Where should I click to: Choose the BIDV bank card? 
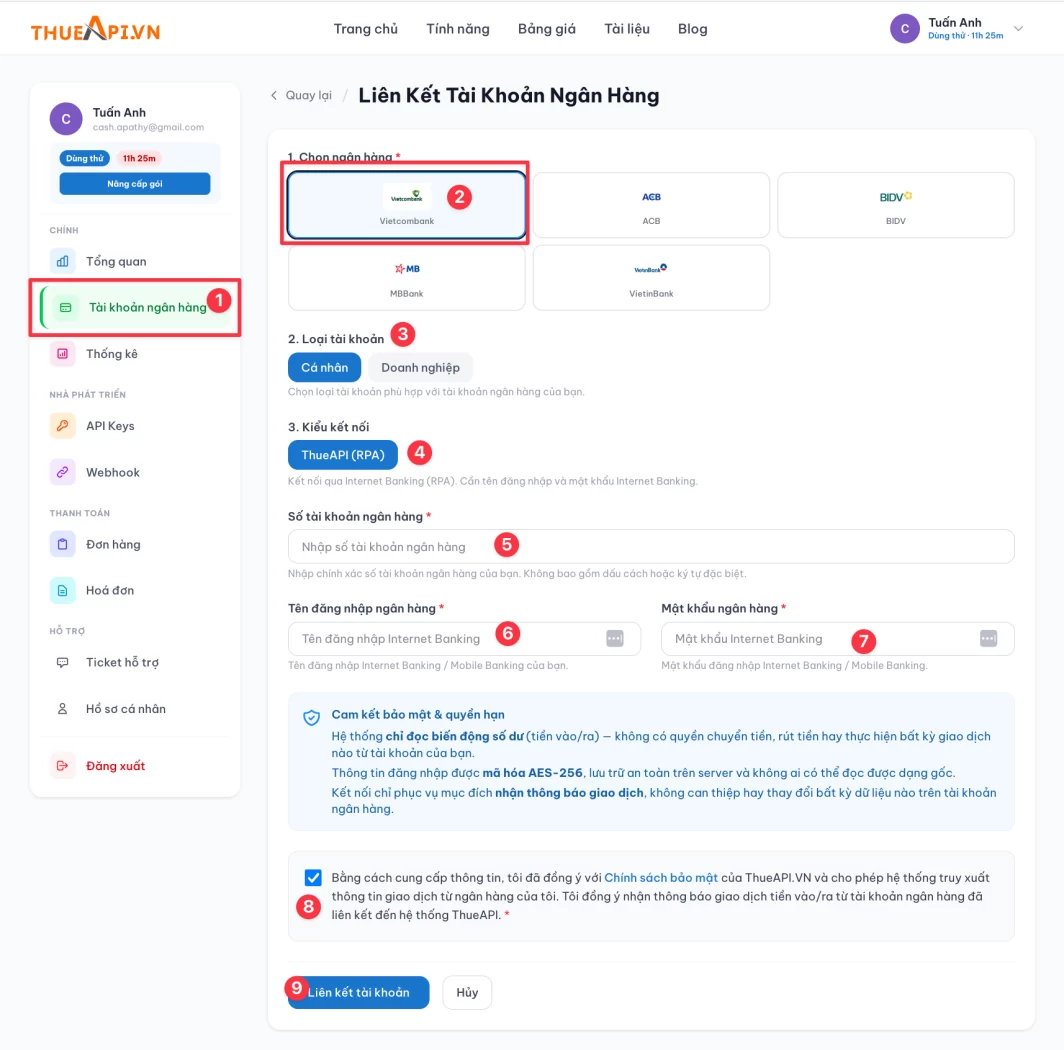click(895, 205)
